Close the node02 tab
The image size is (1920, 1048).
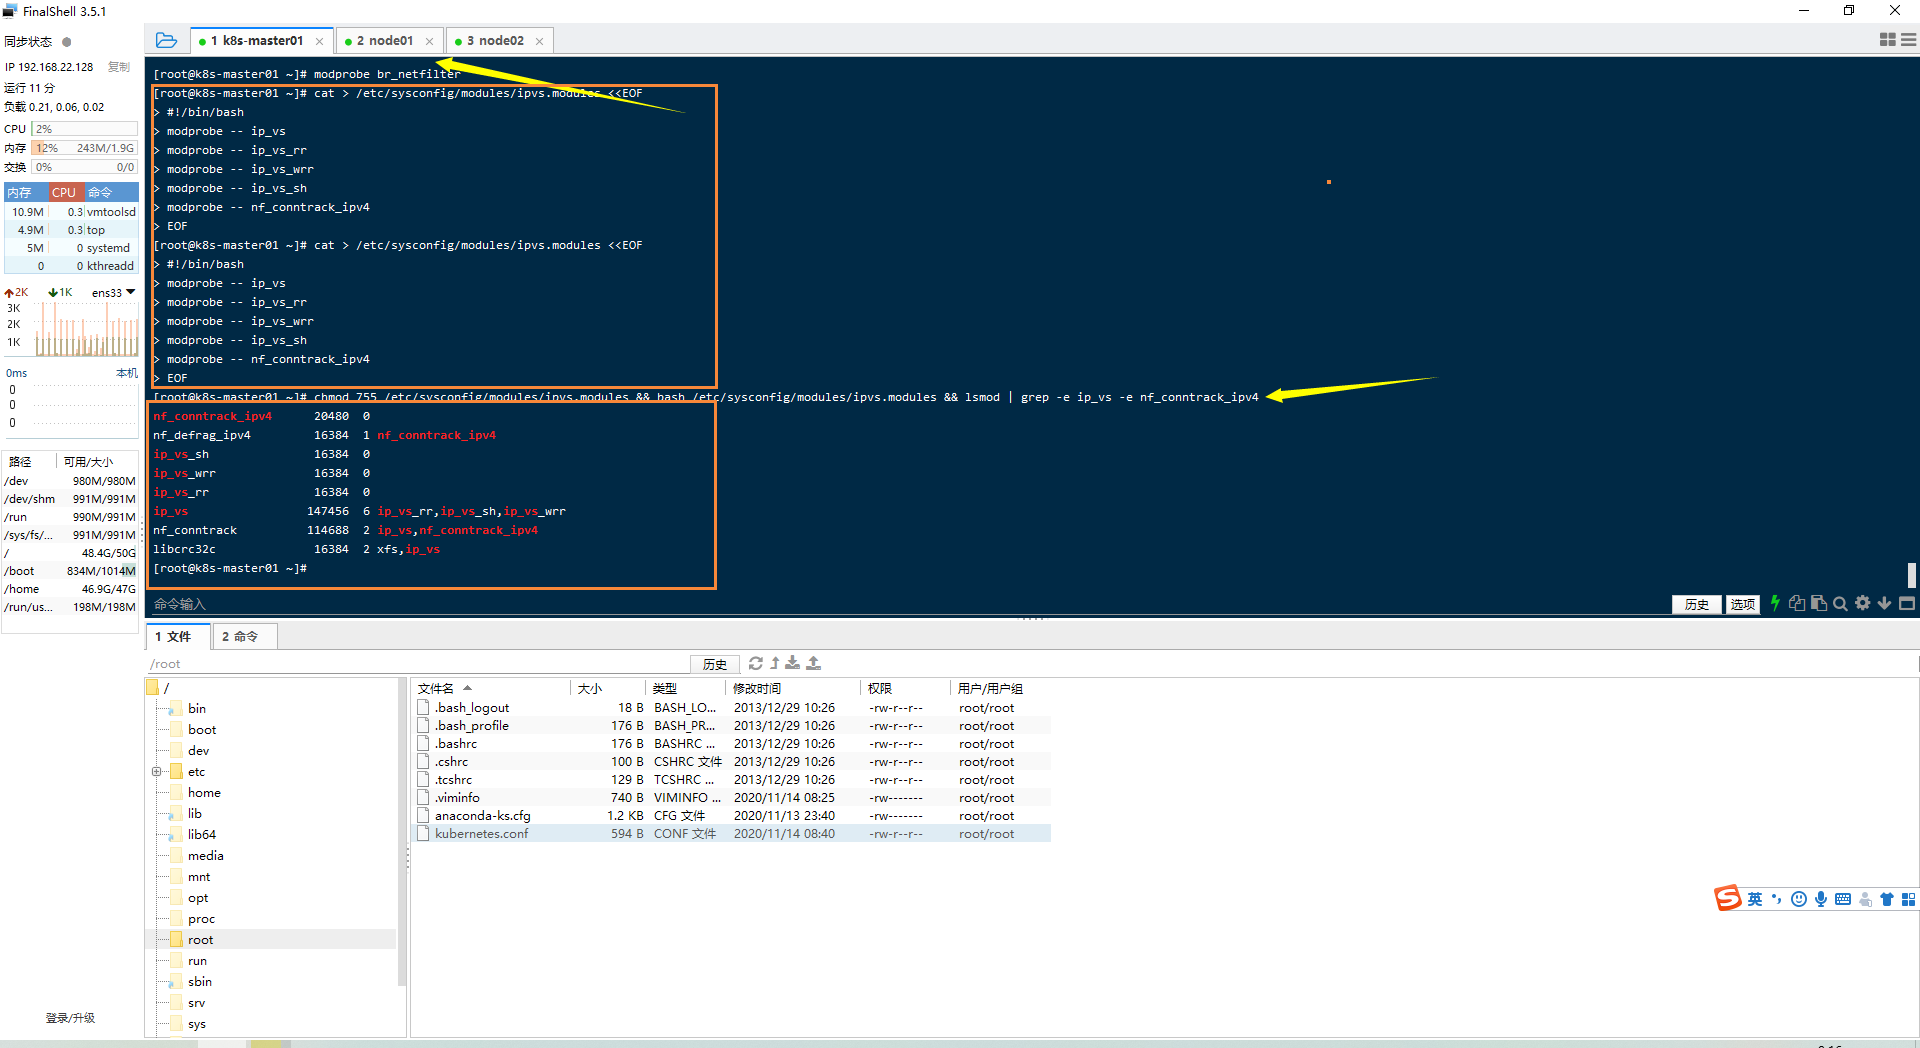(x=539, y=41)
